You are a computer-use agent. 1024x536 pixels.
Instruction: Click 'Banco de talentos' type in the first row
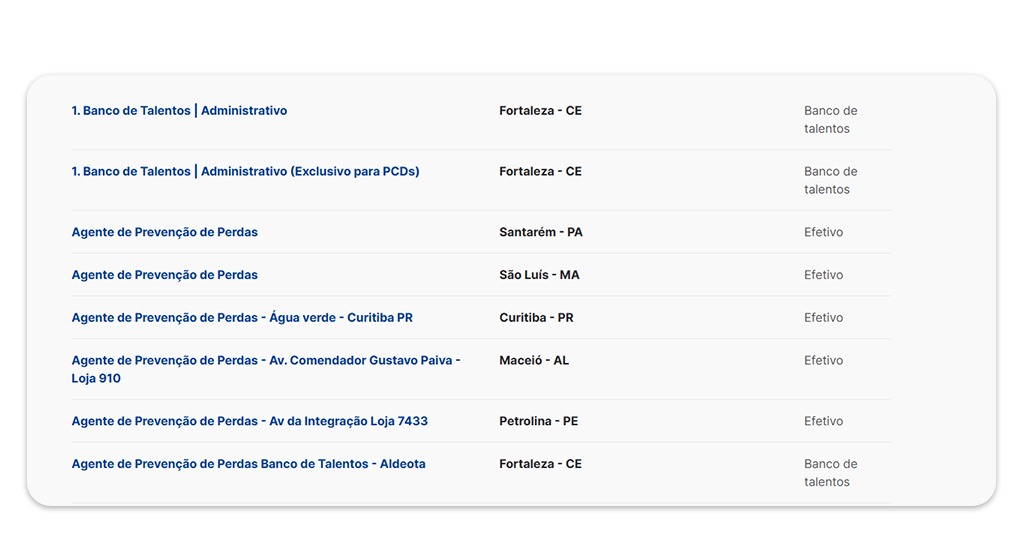tap(830, 120)
